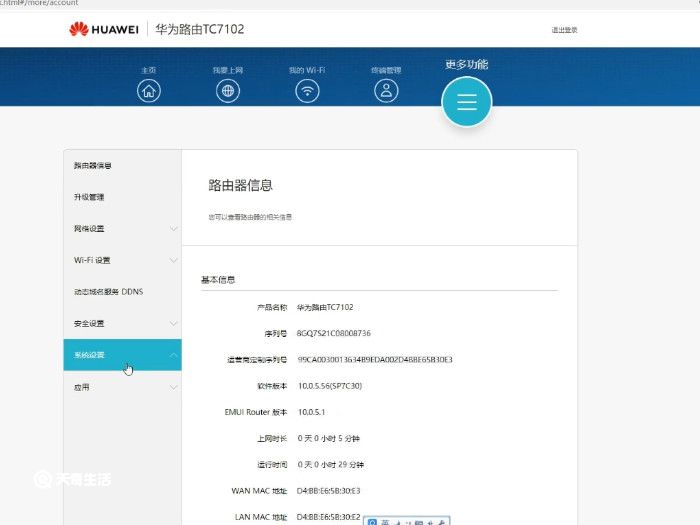Open 网络设置 sidebar item
This screenshot has width=700, height=525.
122,229
